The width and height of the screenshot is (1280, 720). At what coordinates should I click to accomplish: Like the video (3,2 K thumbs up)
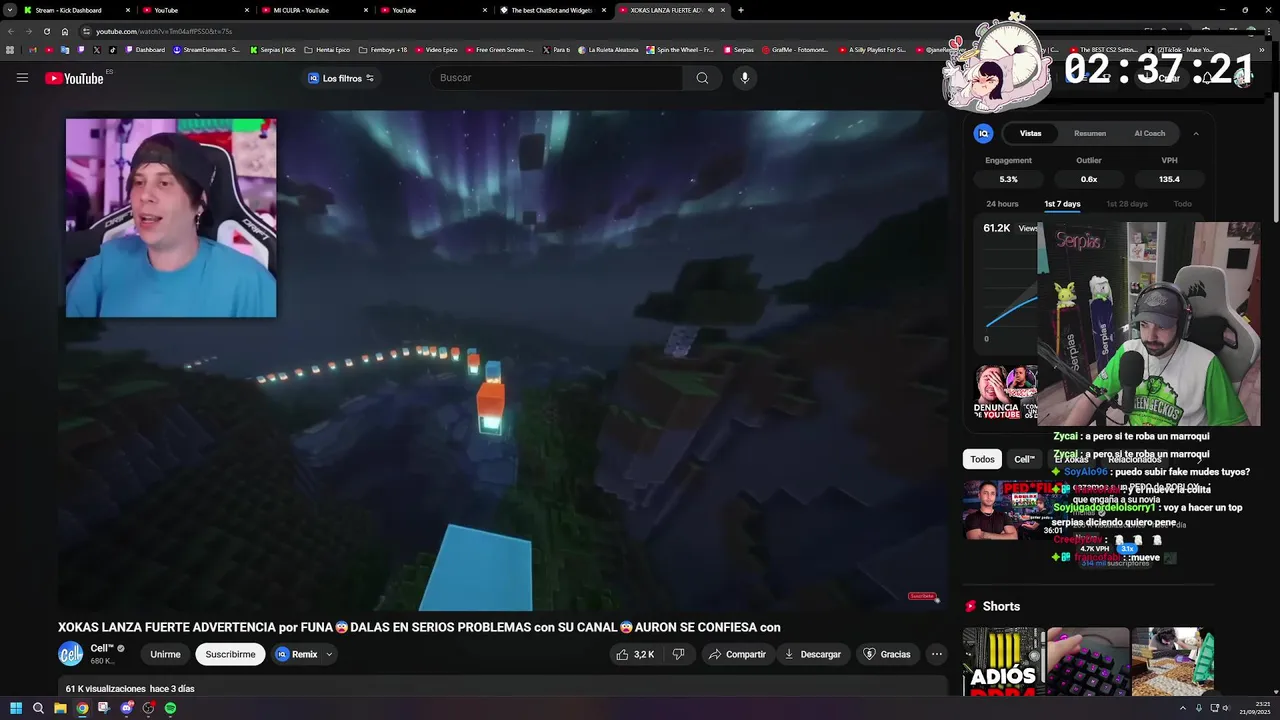click(635, 654)
